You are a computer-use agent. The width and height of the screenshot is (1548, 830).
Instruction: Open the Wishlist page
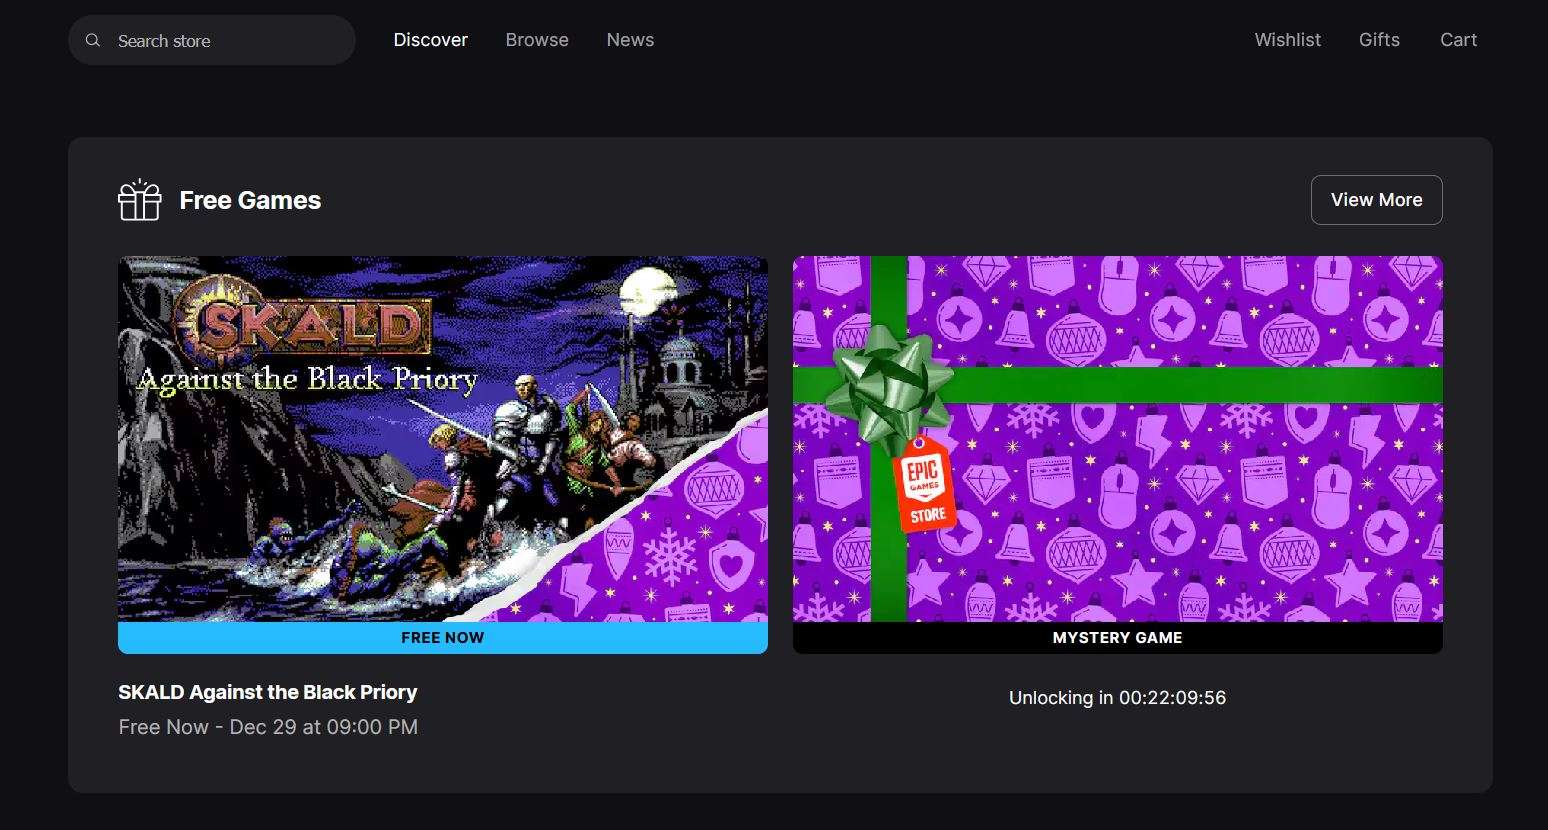click(x=1288, y=40)
